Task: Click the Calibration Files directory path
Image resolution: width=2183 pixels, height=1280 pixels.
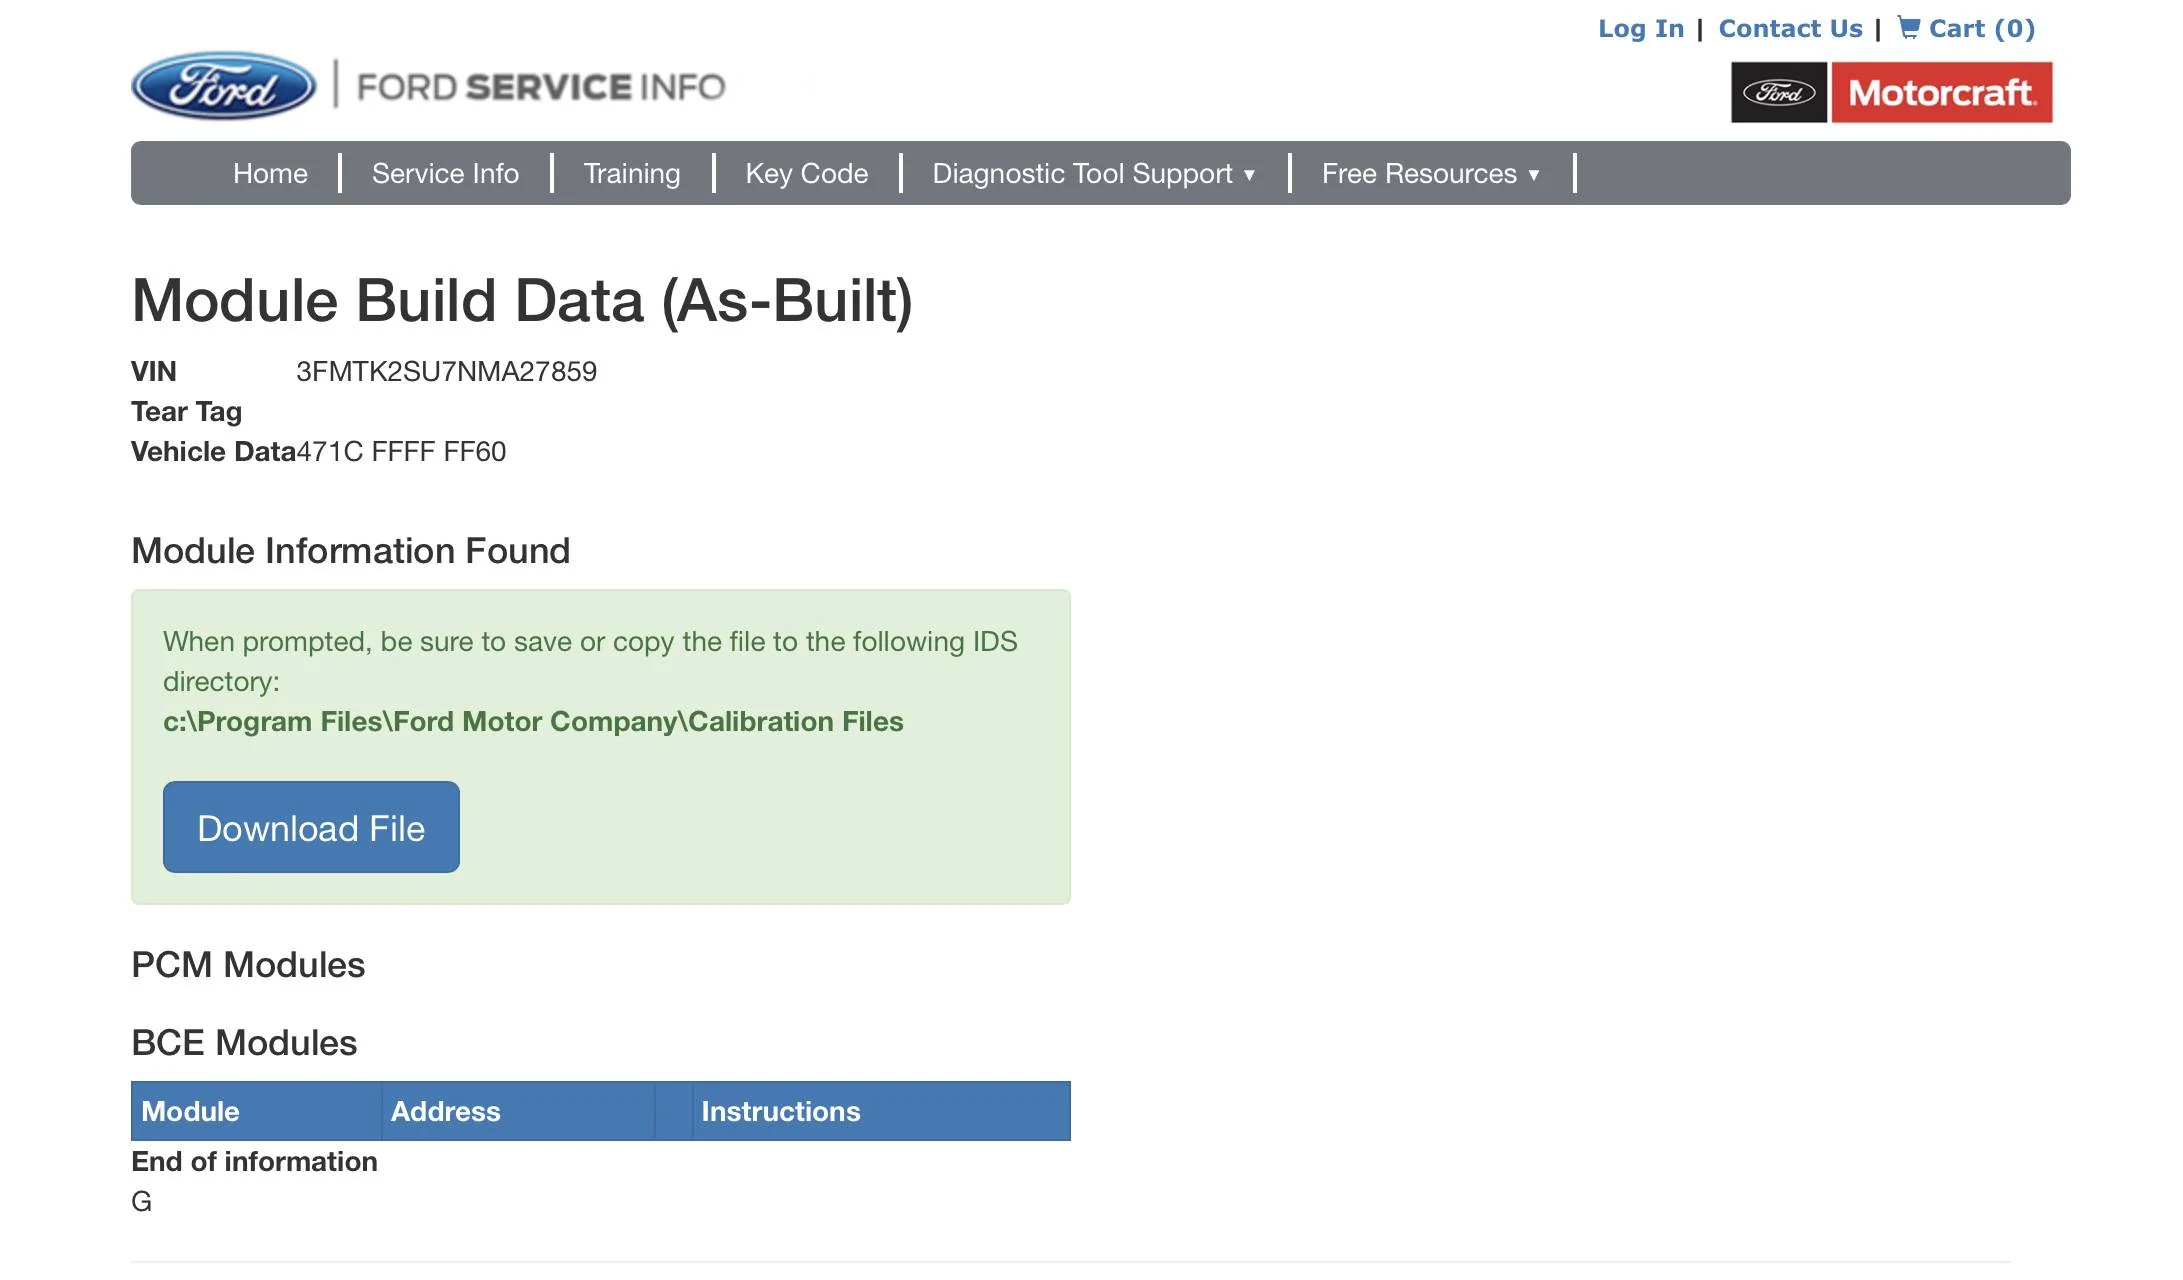Action: point(533,721)
